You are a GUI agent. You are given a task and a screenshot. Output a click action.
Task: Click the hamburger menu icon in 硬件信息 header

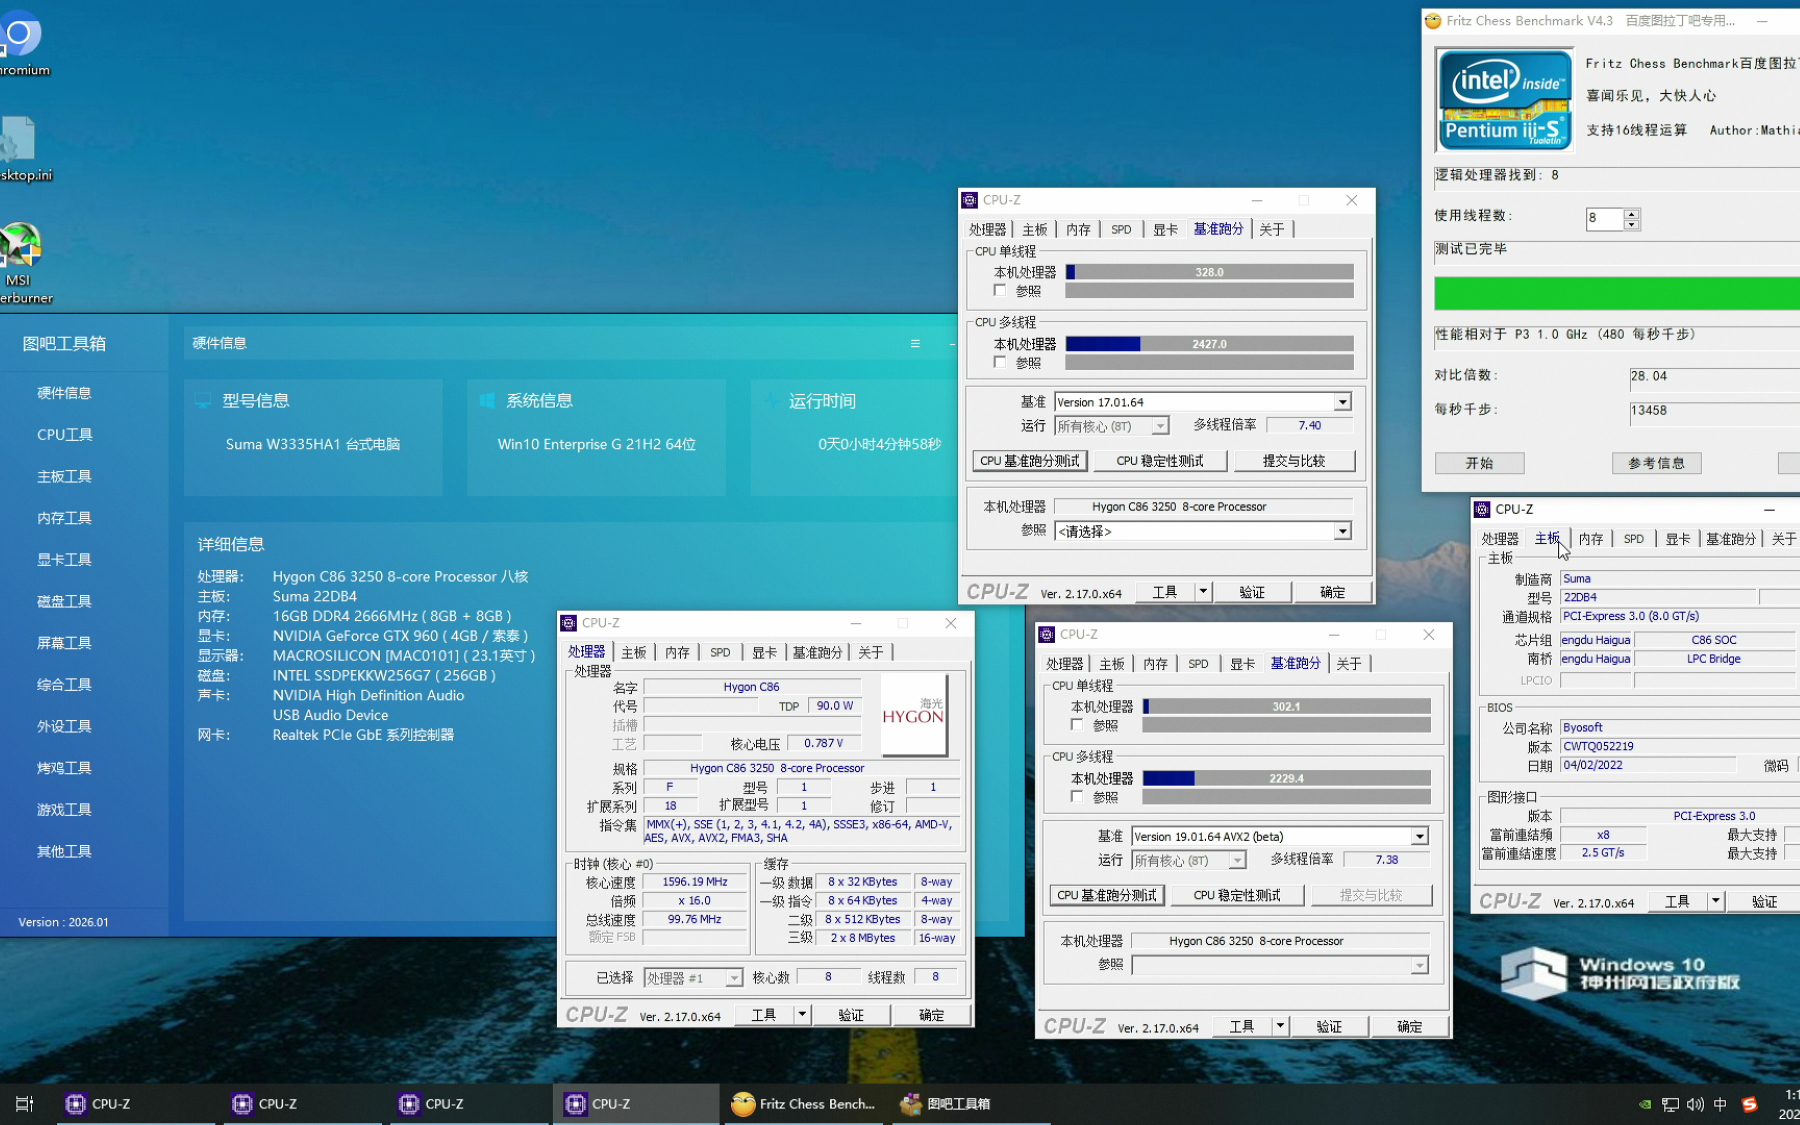[x=915, y=343]
